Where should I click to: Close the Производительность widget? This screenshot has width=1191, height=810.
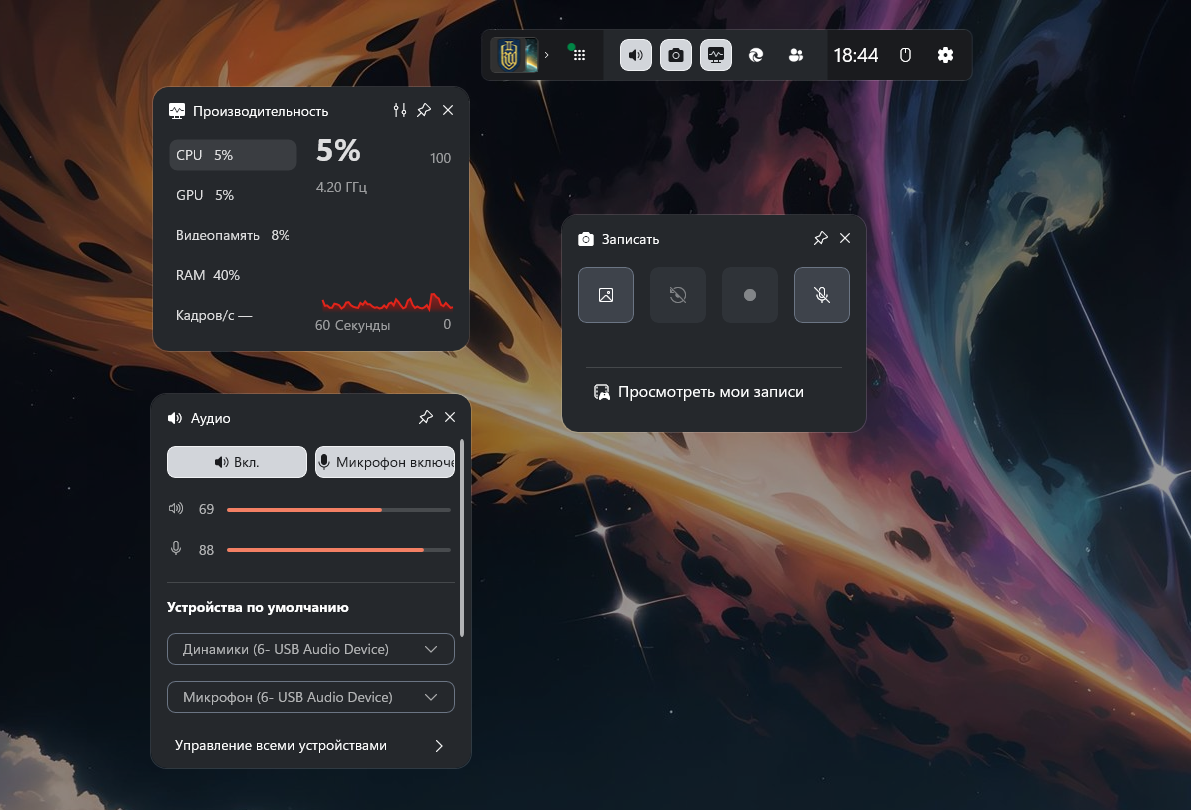[448, 110]
